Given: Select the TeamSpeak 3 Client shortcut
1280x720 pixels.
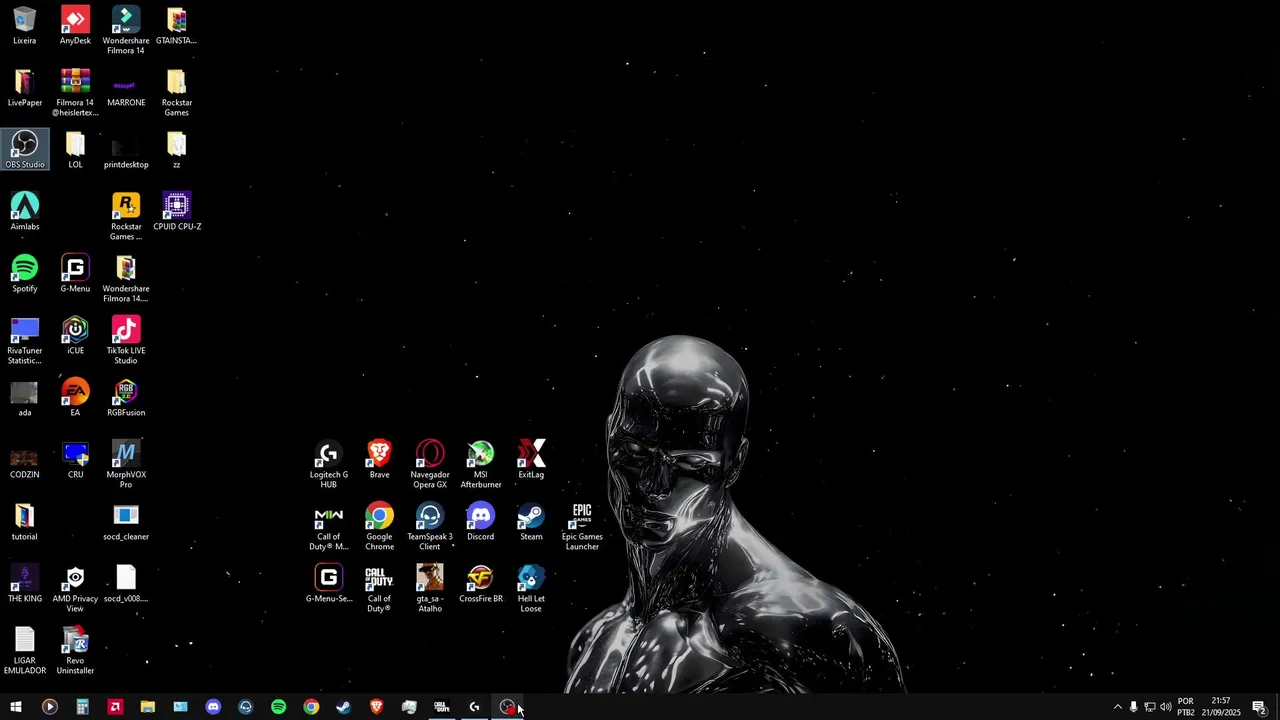Looking at the screenshot, I should point(430,527).
